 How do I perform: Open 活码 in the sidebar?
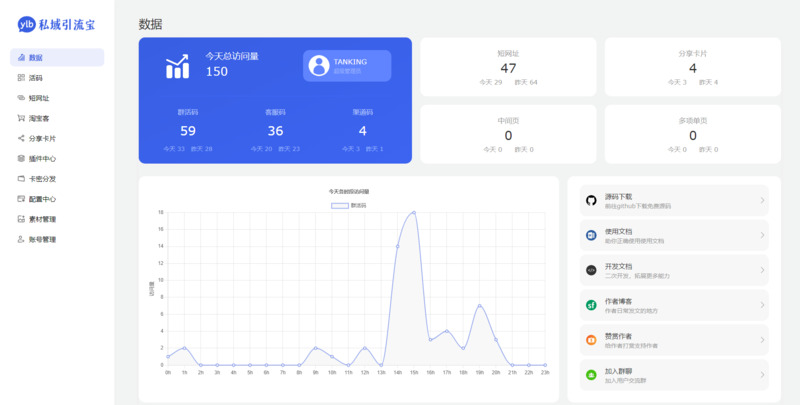tap(36, 78)
